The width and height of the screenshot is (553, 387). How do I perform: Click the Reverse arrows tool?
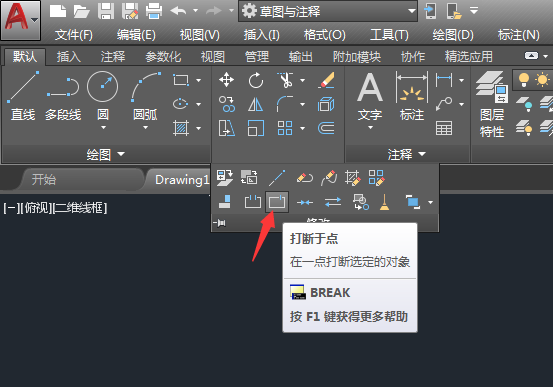[333, 202]
